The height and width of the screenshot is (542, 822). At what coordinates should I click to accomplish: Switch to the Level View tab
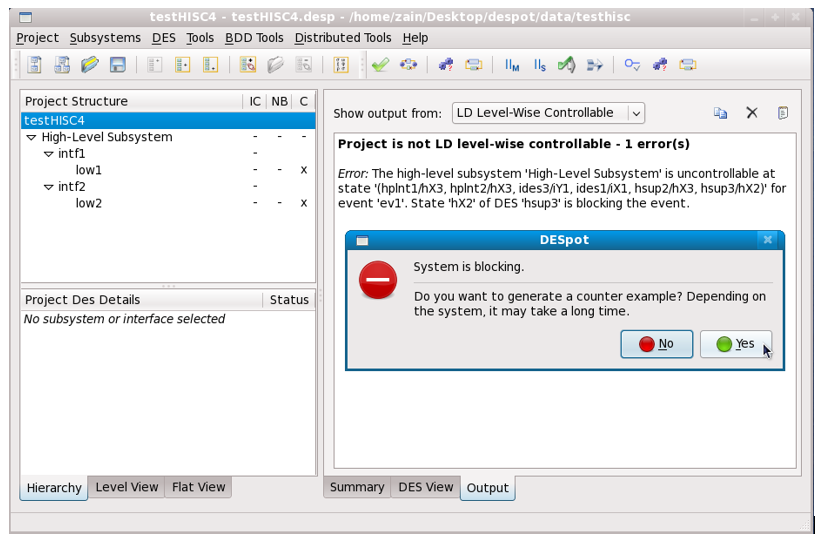tap(126, 487)
